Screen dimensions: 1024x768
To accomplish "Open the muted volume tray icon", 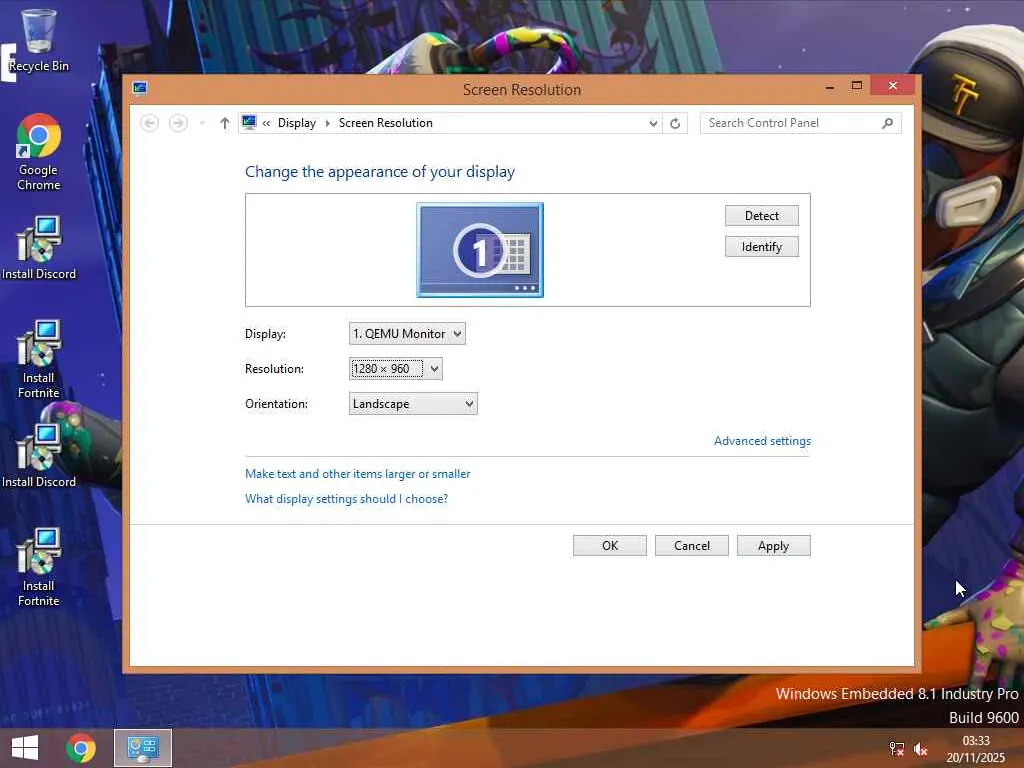I will click(x=921, y=749).
